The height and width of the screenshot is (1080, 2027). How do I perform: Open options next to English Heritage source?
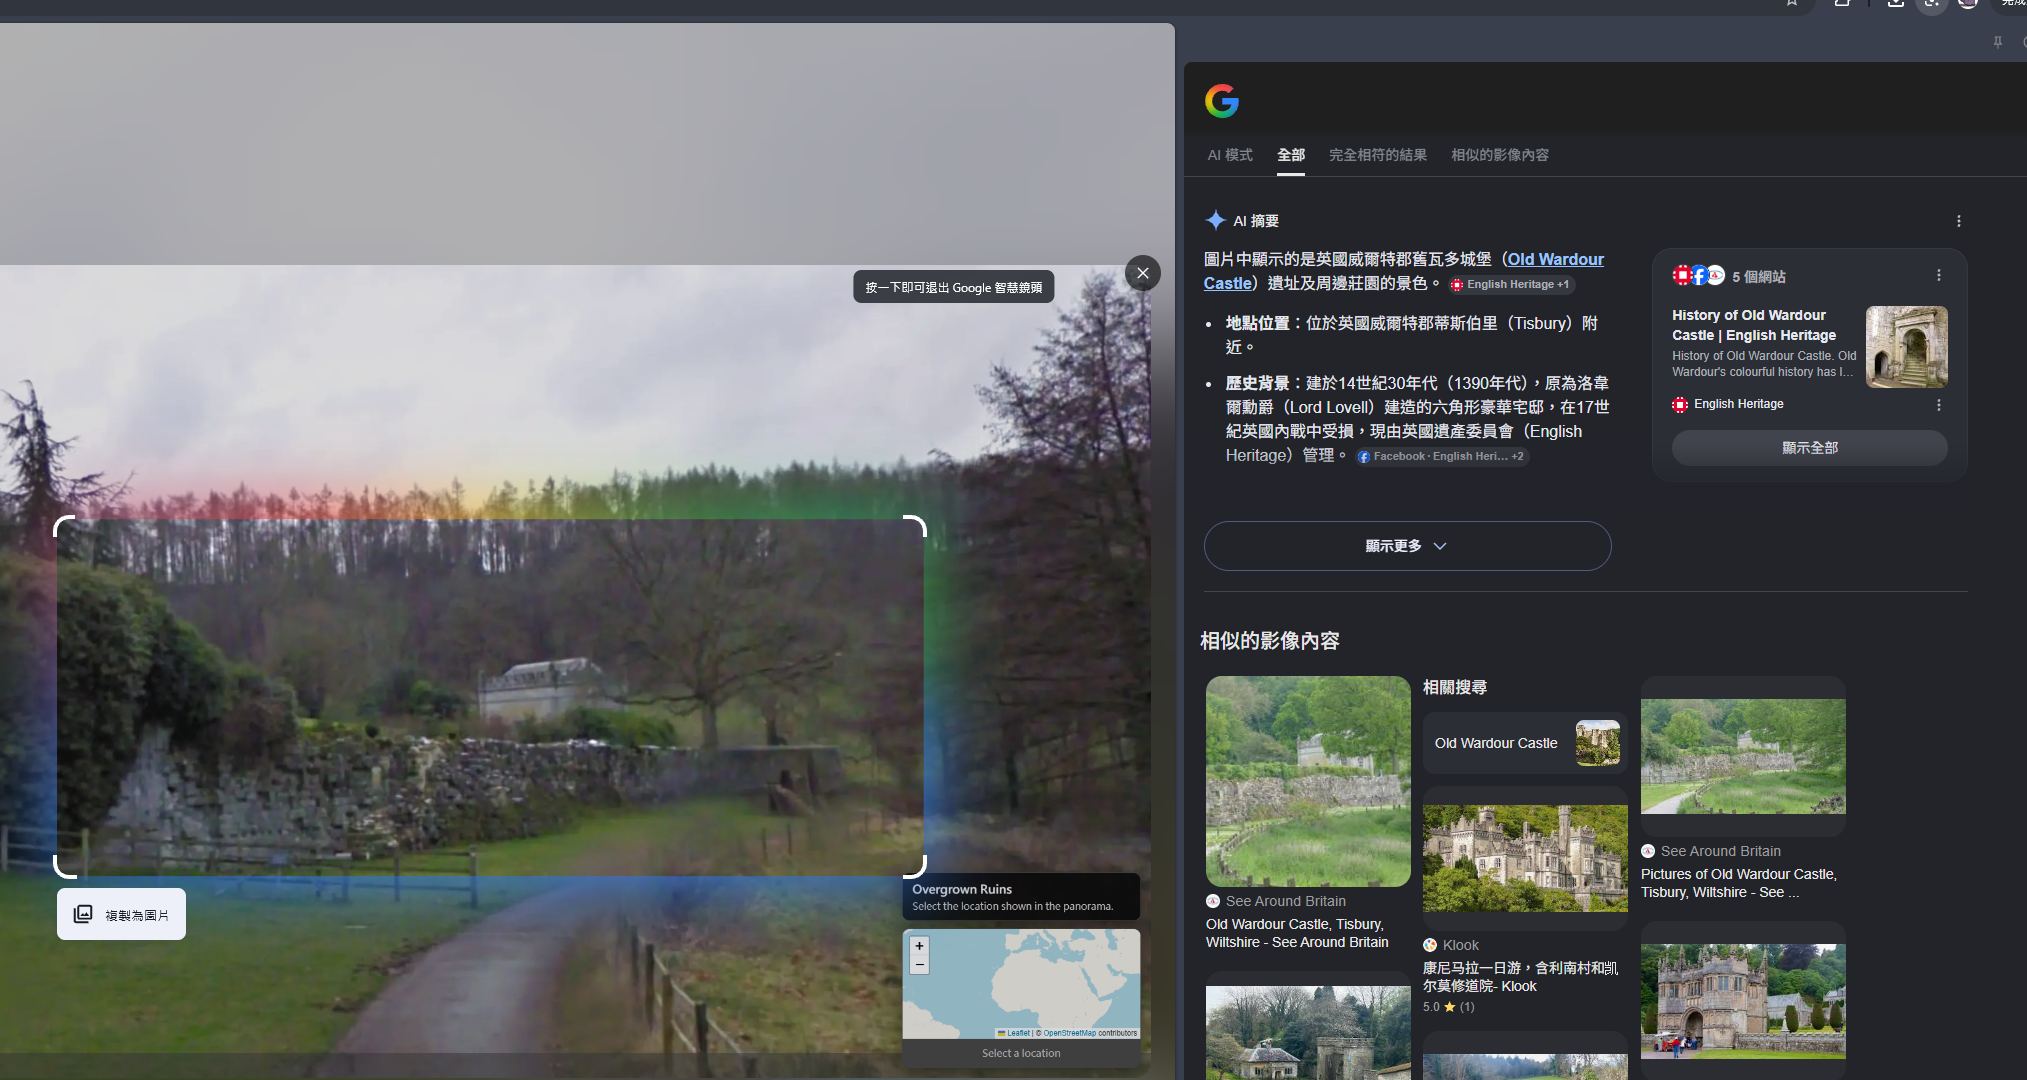(x=1938, y=405)
